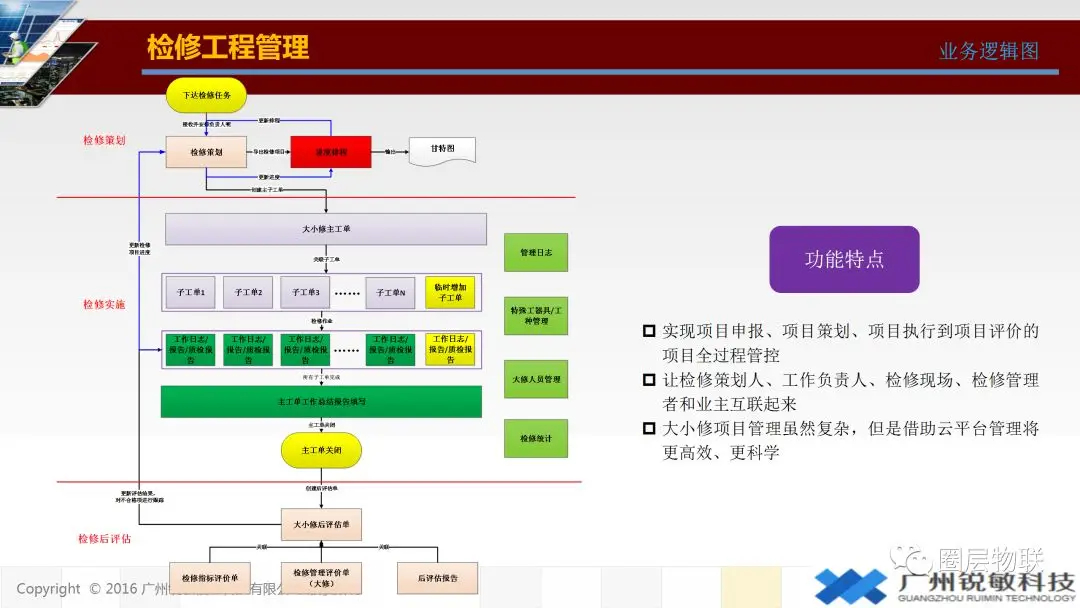1080x608 pixels.
Task: Select the red 检修实施 stage label
Action: [x=104, y=304]
